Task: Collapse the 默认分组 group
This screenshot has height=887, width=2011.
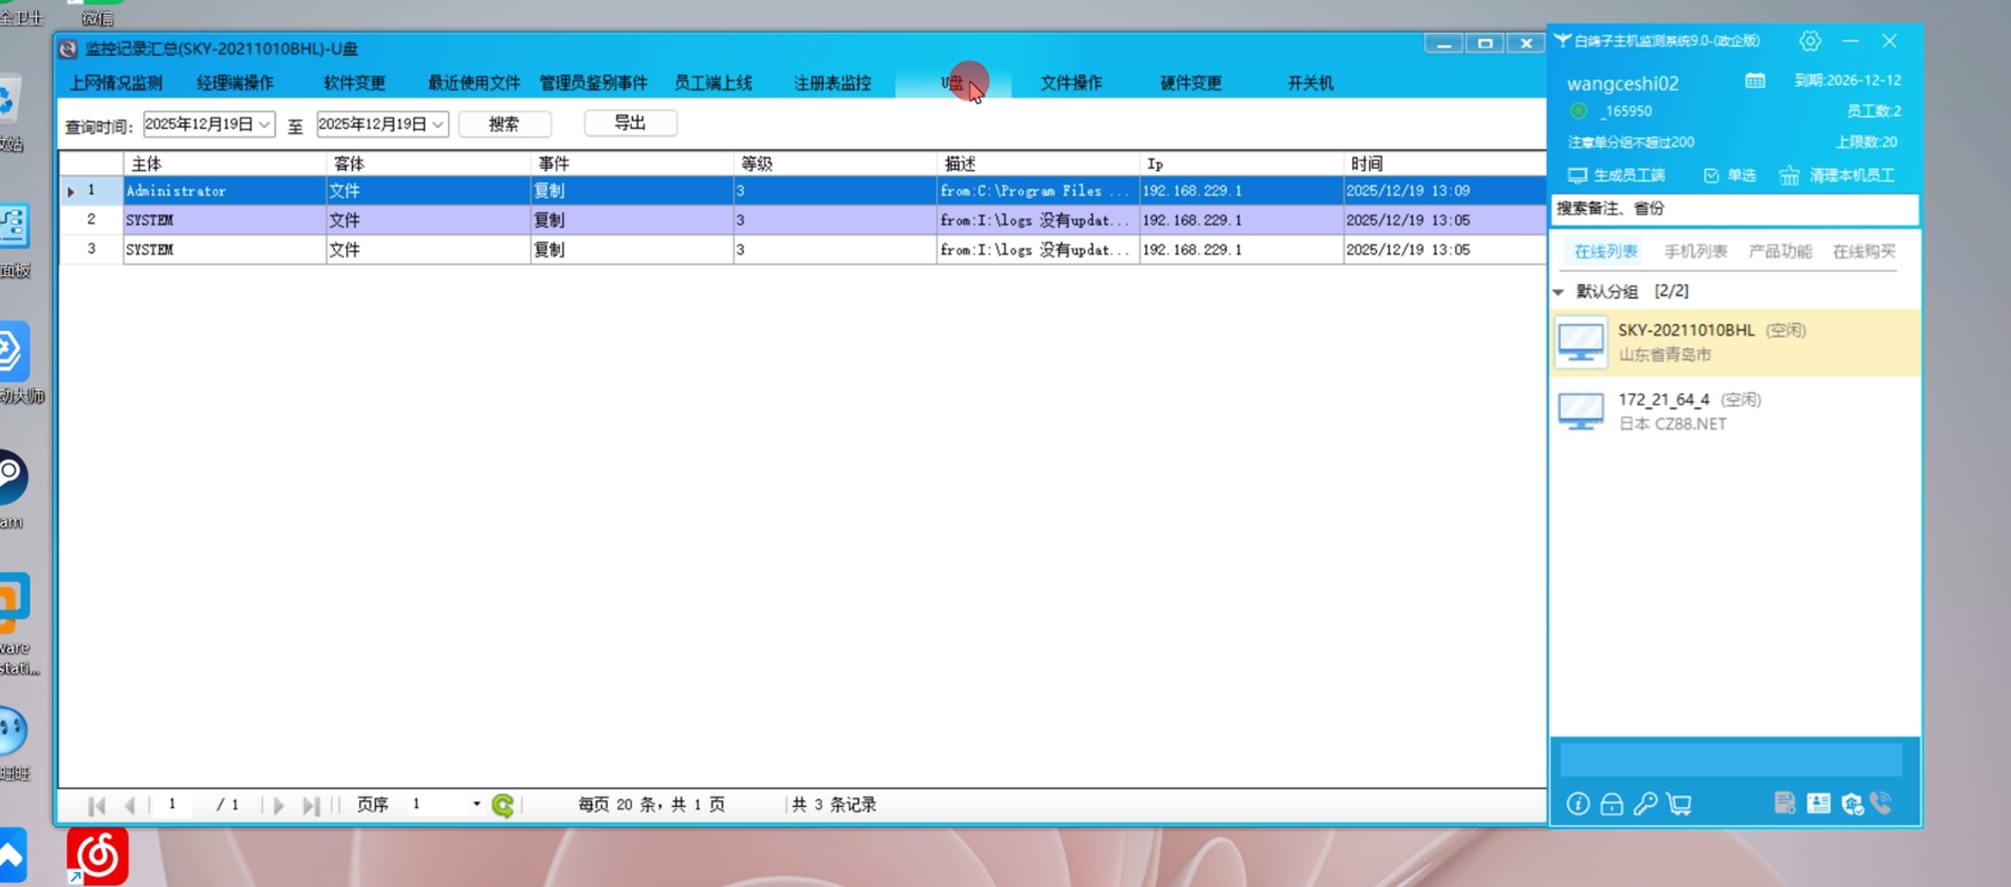Action: tap(1559, 292)
